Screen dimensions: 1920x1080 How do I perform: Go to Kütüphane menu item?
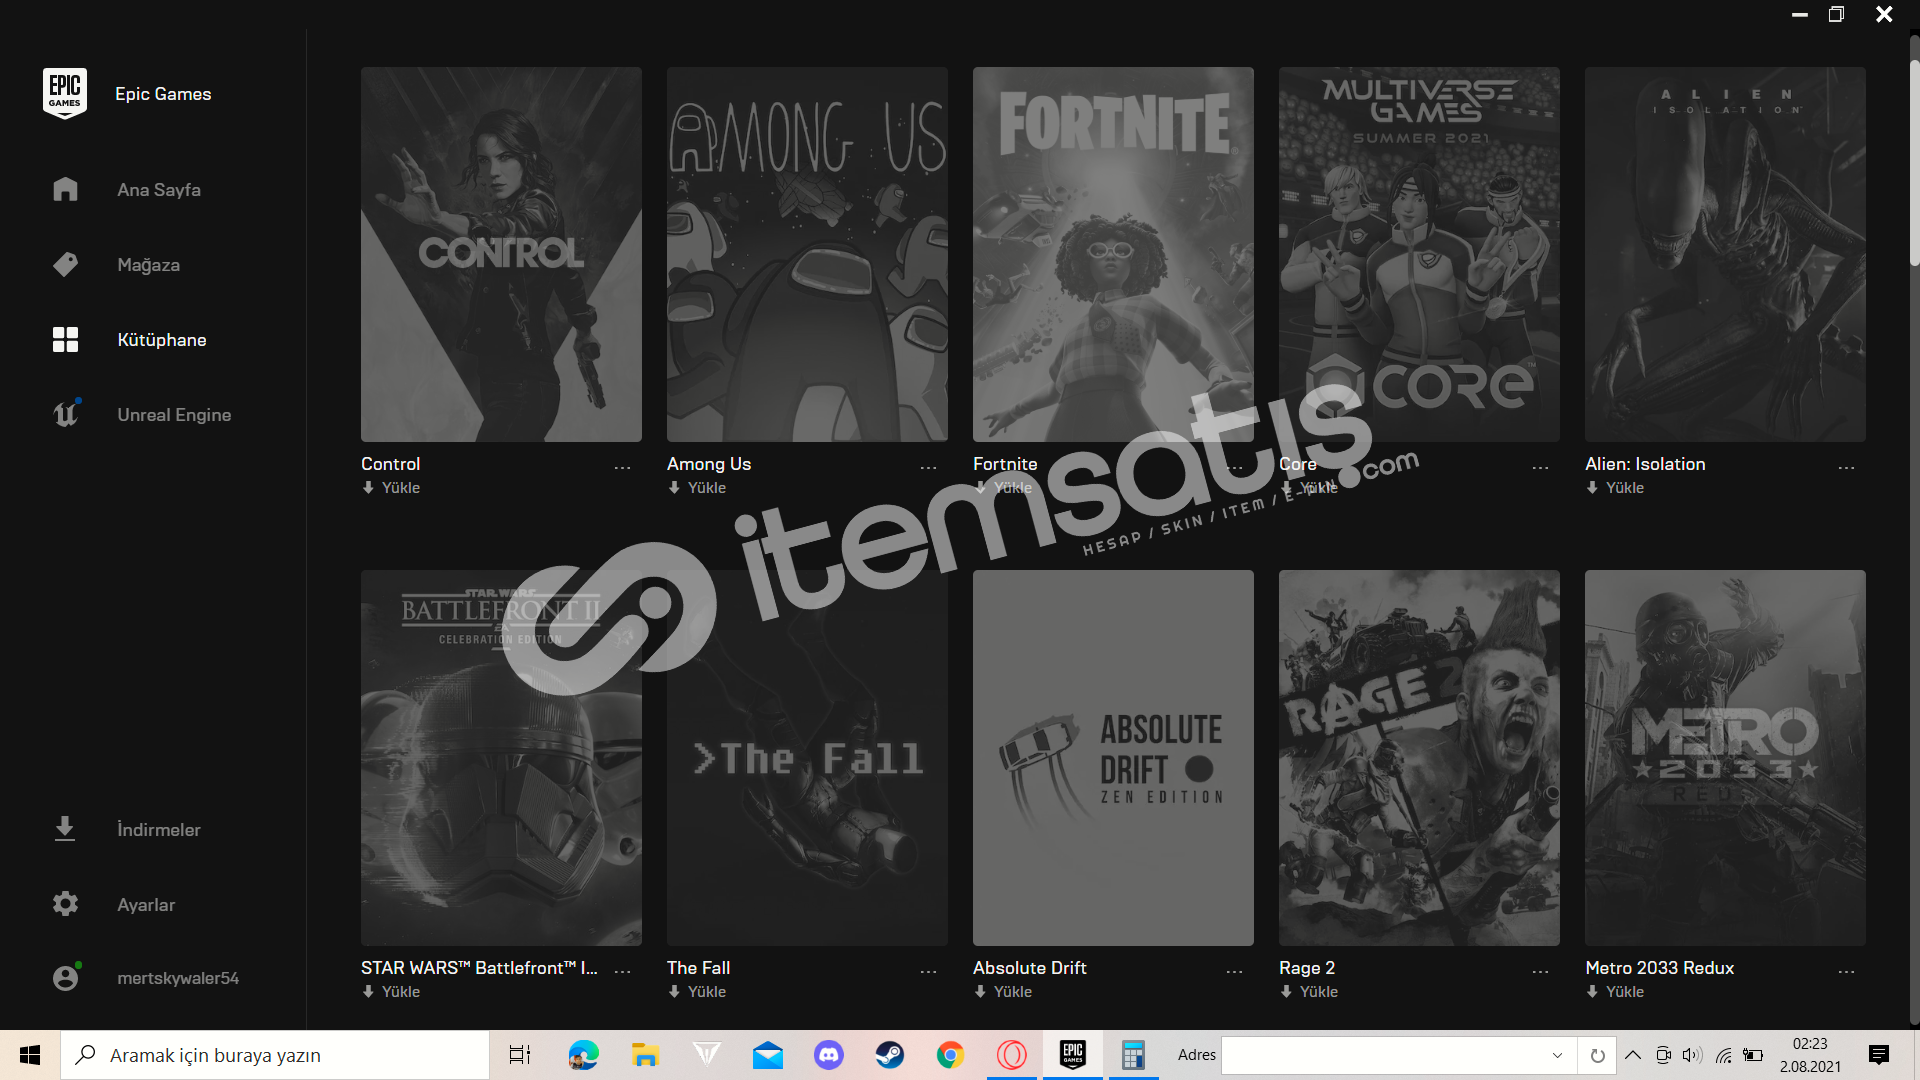(x=161, y=340)
